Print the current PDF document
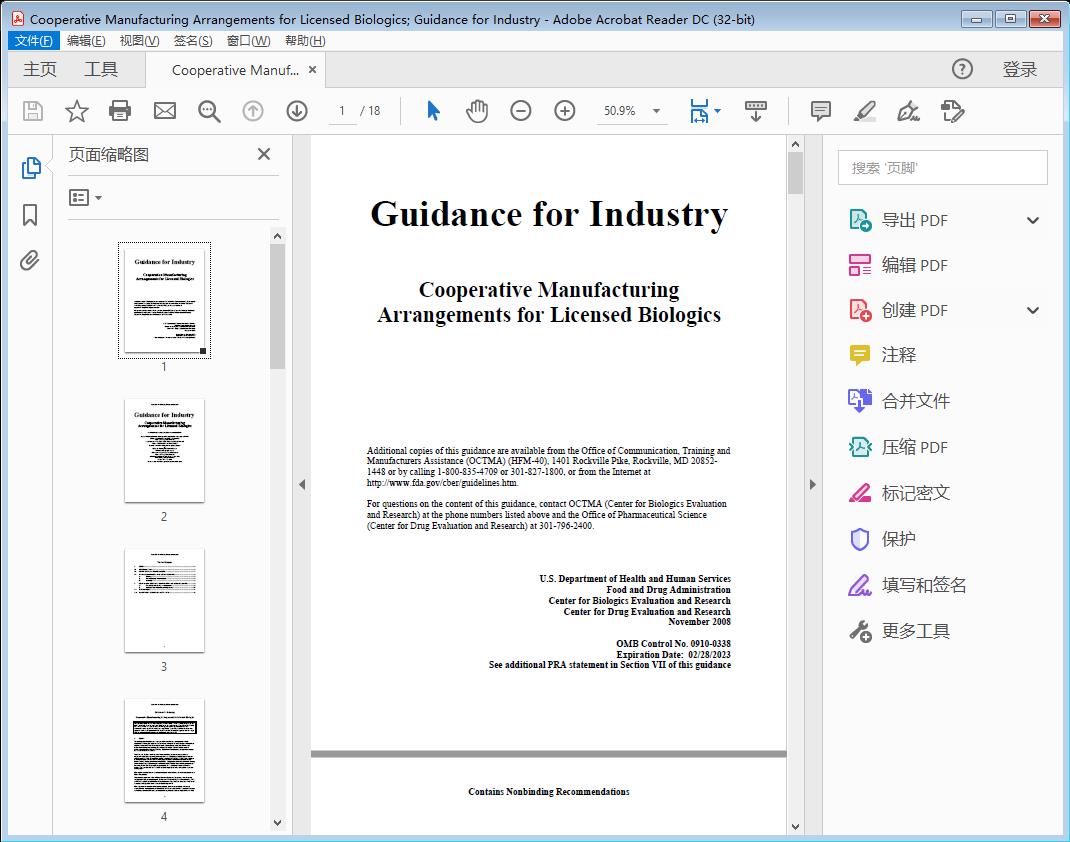1070x842 pixels. [120, 111]
